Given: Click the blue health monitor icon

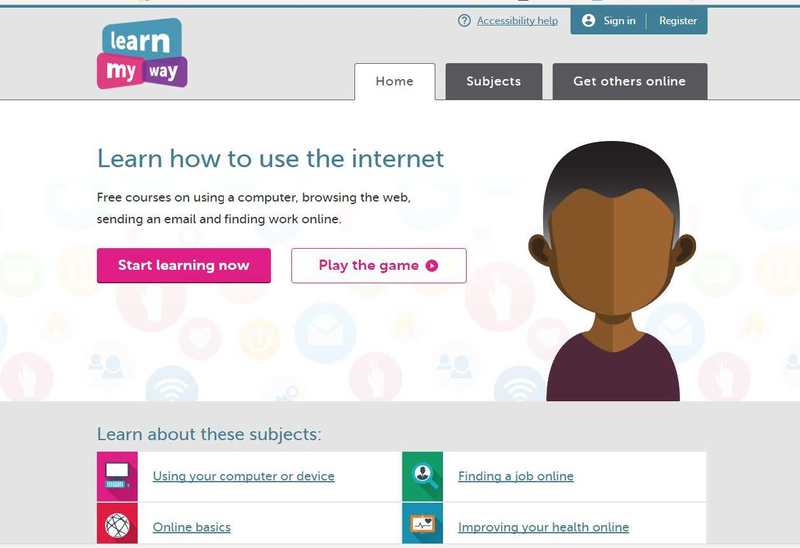Looking at the screenshot, I should point(422,524).
